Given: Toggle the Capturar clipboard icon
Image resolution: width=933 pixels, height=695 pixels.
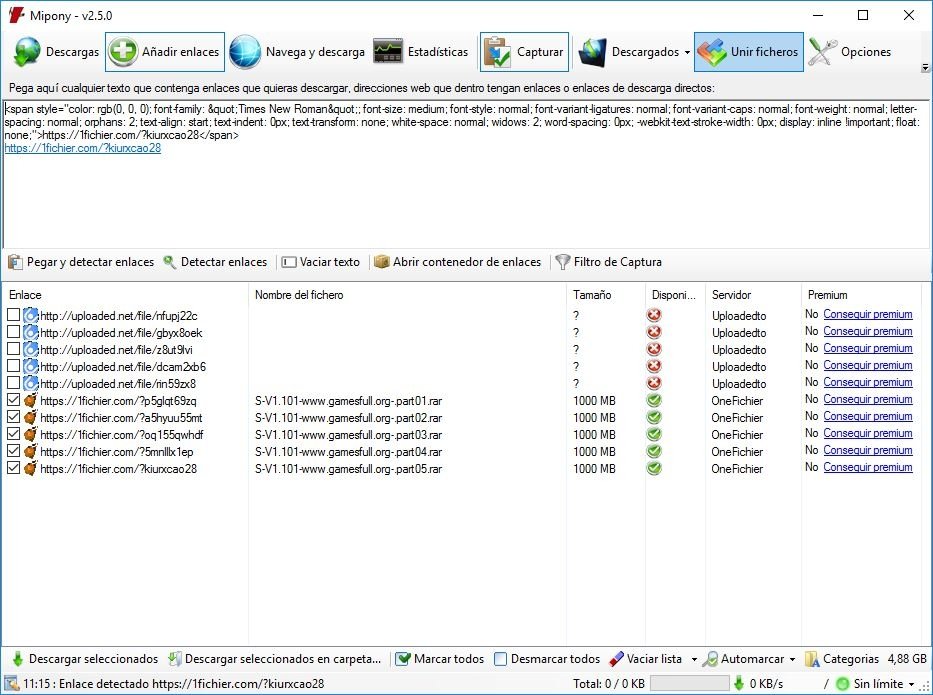Looking at the screenshot, I should point(497,52).
